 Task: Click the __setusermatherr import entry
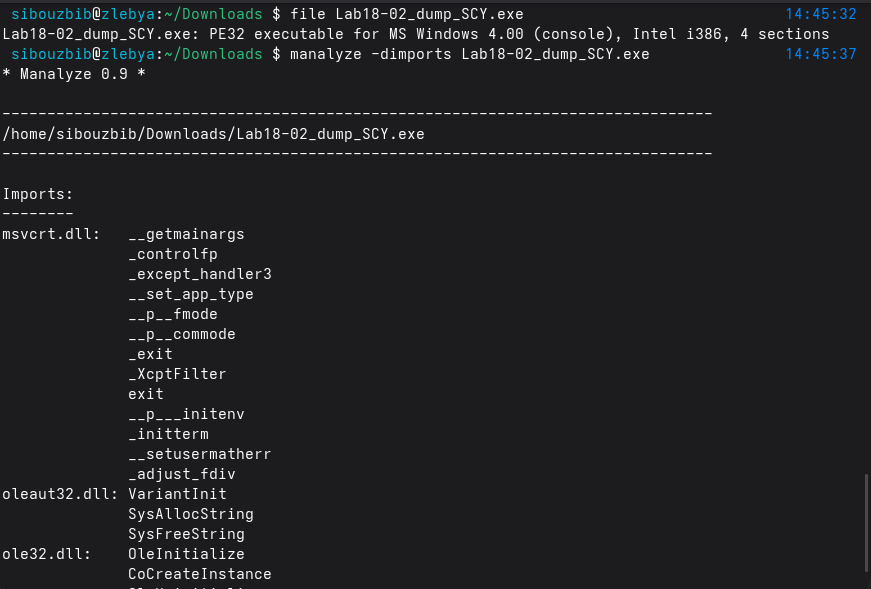coord(199,454)
